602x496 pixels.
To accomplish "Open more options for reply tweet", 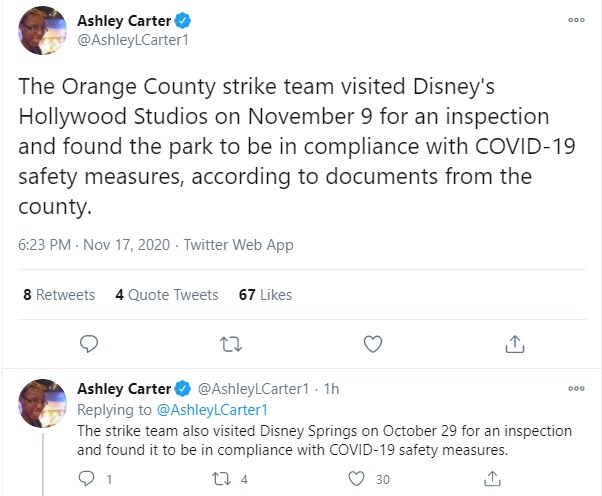I will click(x=576, y=389).
